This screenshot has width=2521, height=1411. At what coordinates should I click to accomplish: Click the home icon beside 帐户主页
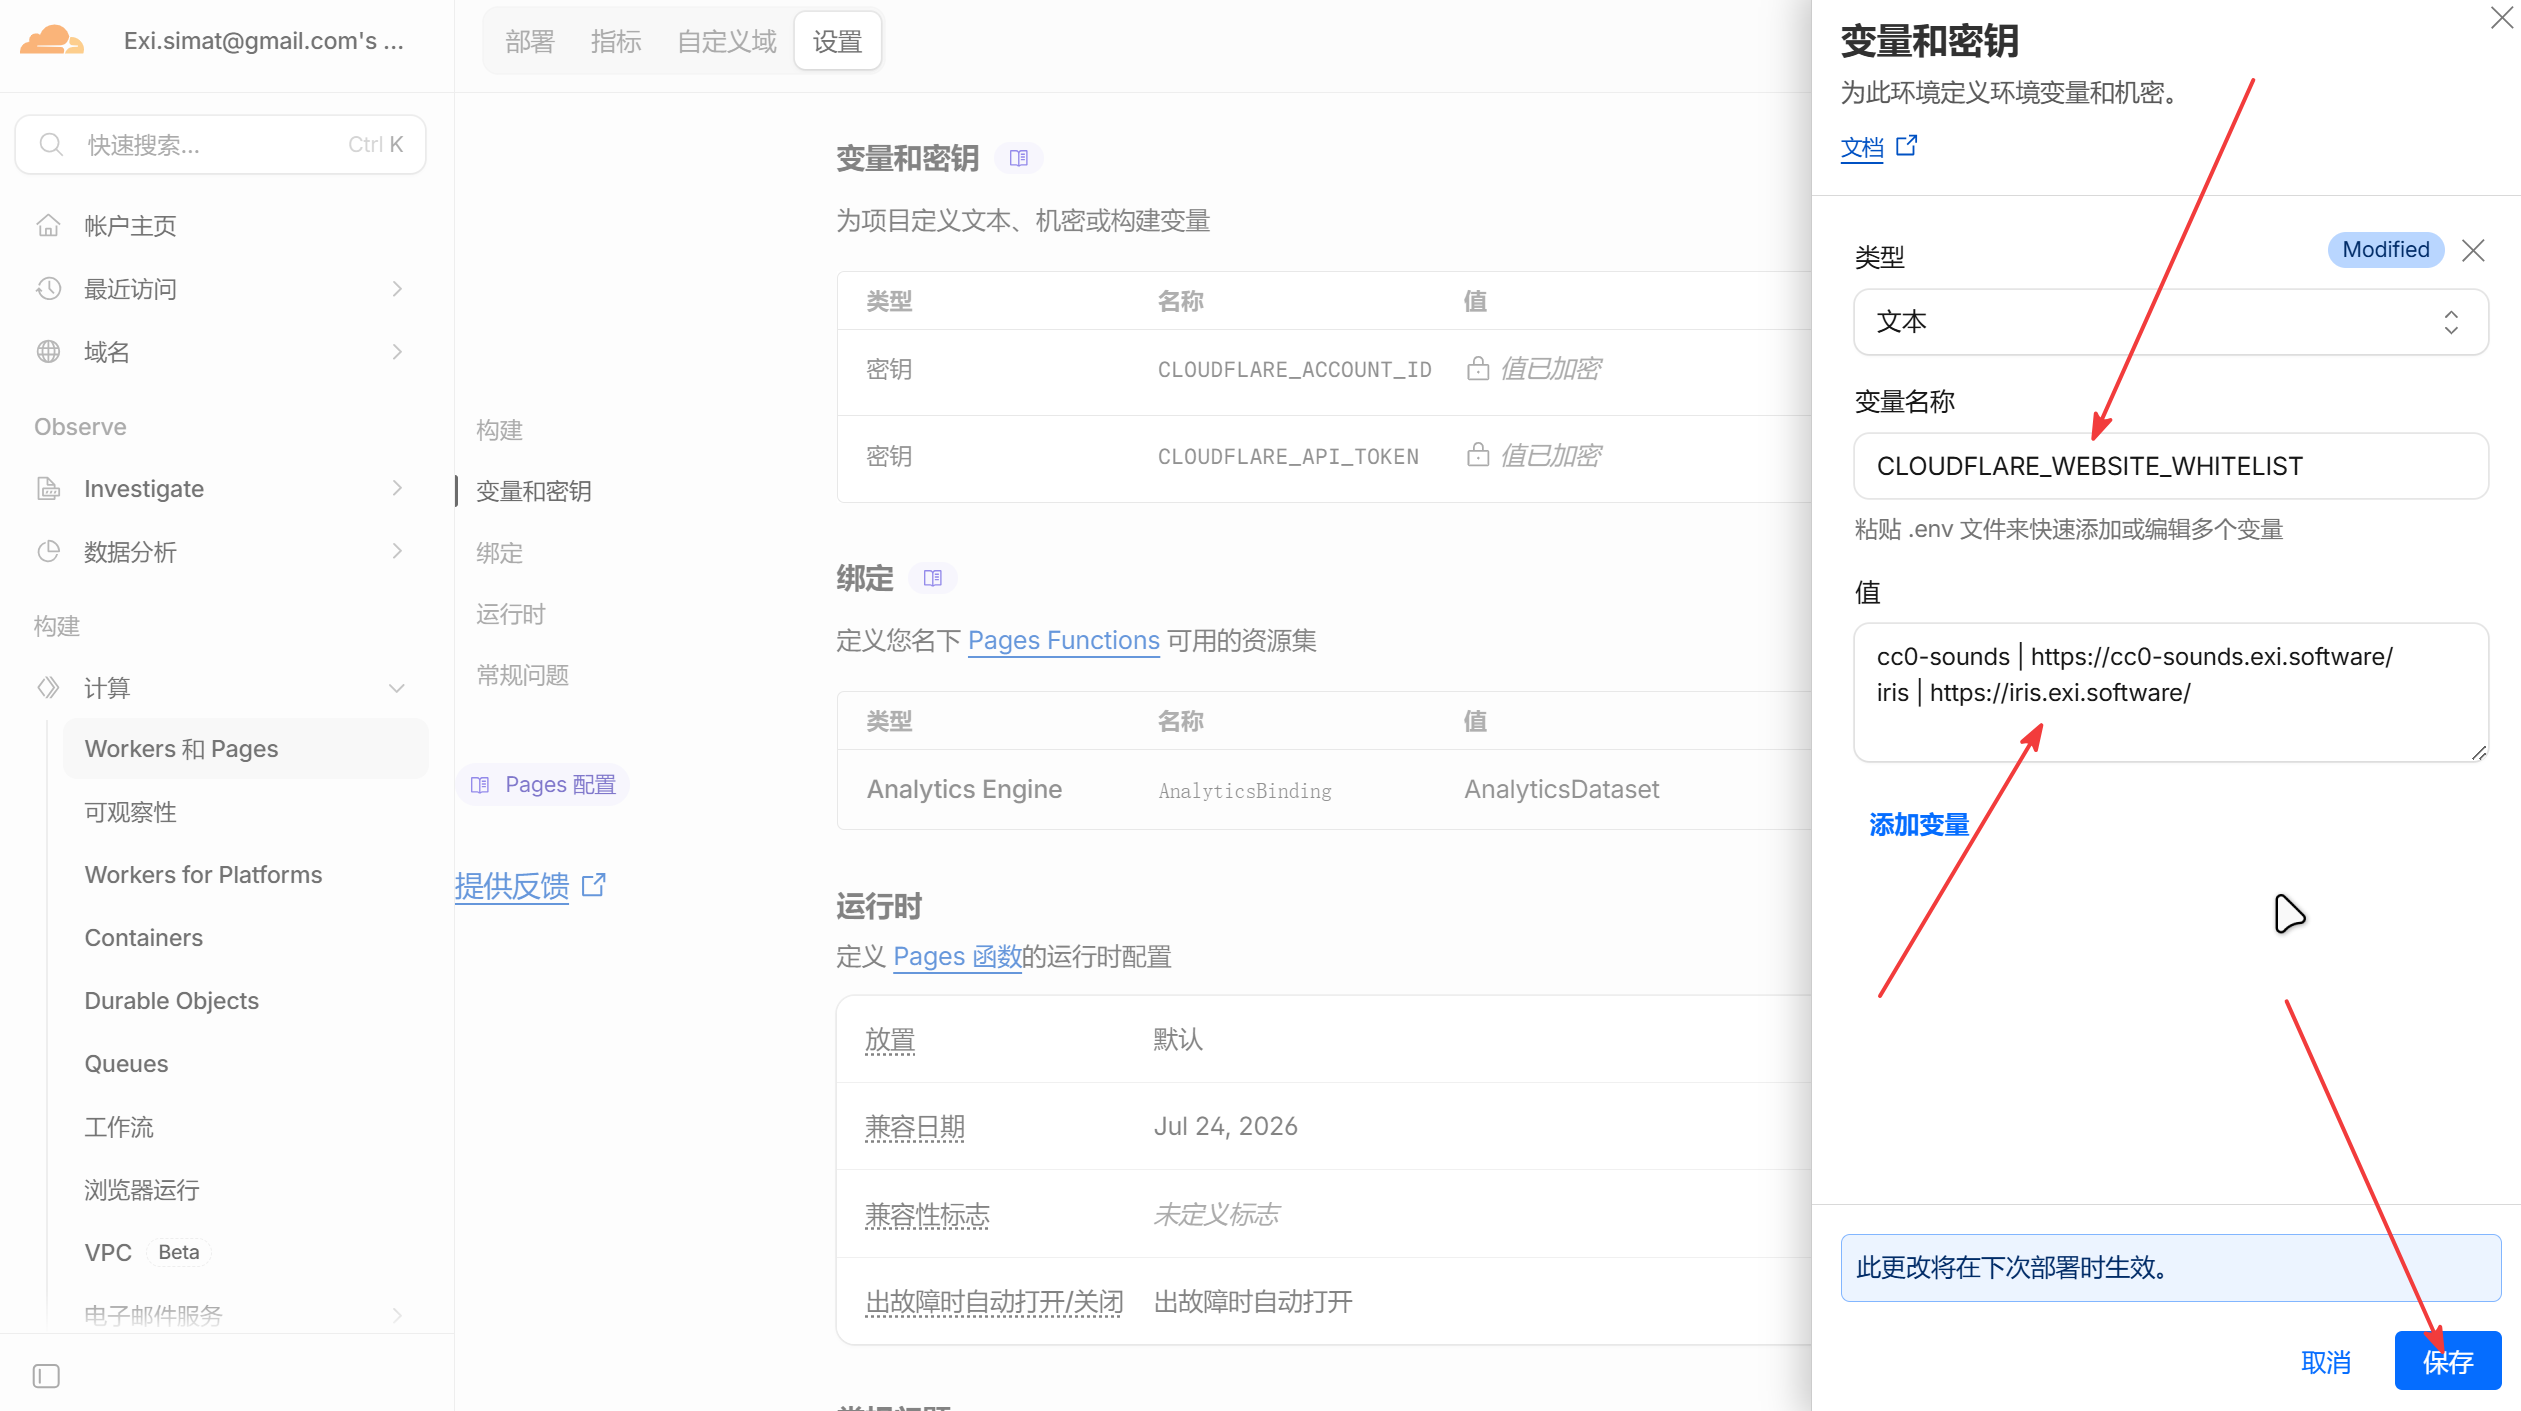[48, 226]
